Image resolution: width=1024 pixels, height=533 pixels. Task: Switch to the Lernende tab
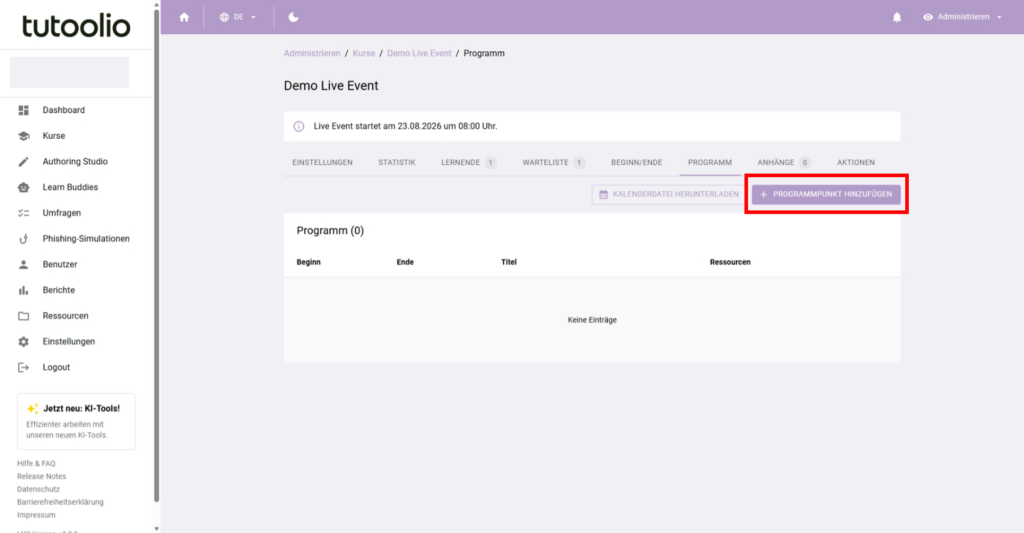468,163
